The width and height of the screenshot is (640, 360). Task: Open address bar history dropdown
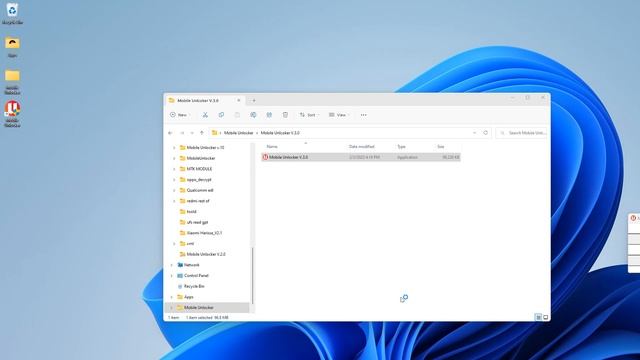tap(474, 133)
